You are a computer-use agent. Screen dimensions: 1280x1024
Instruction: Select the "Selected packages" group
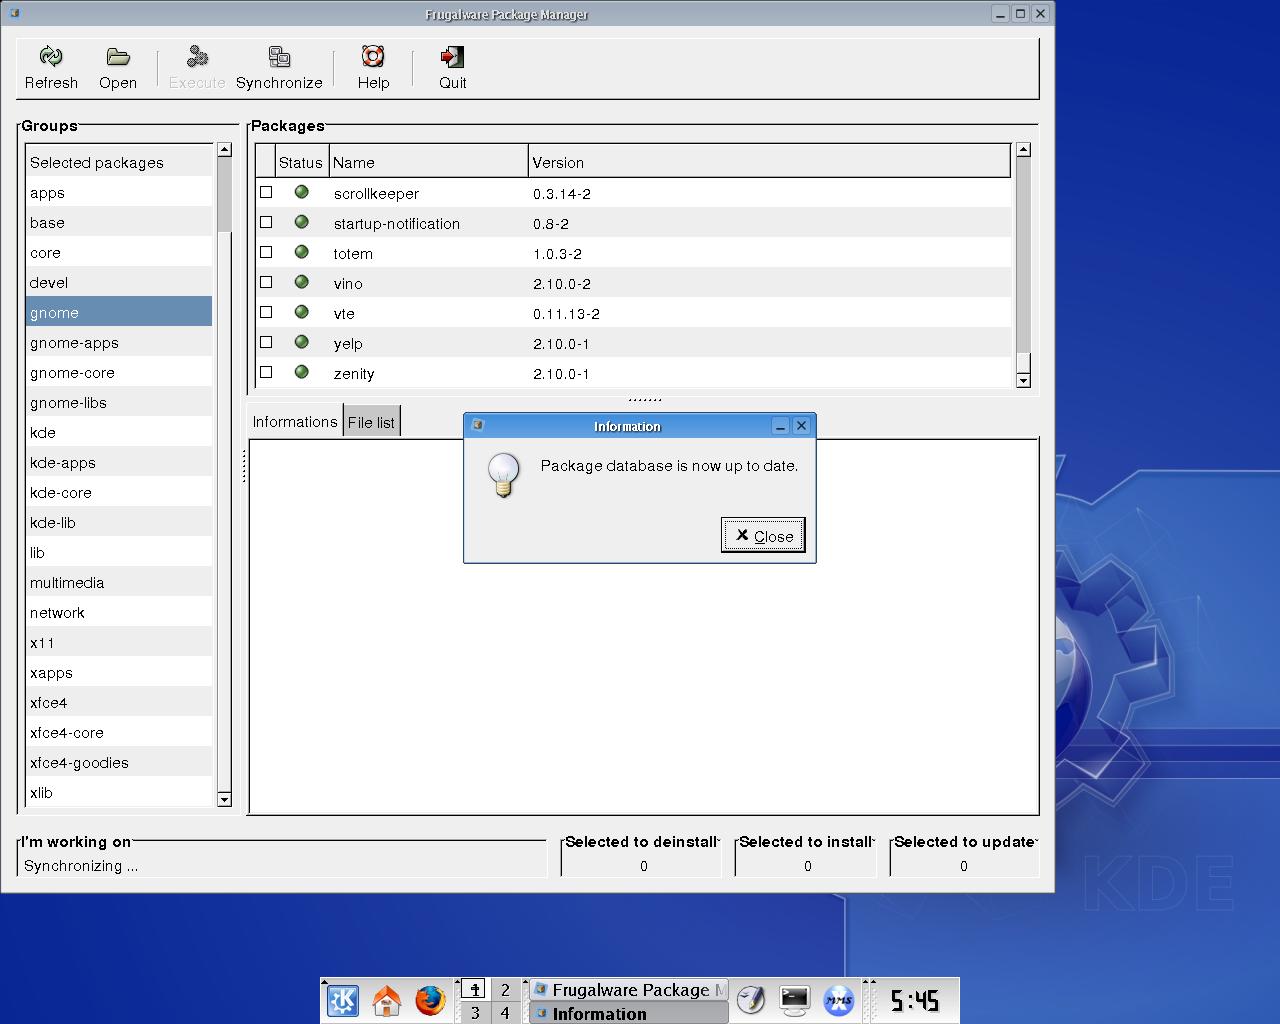pos(119,162)
